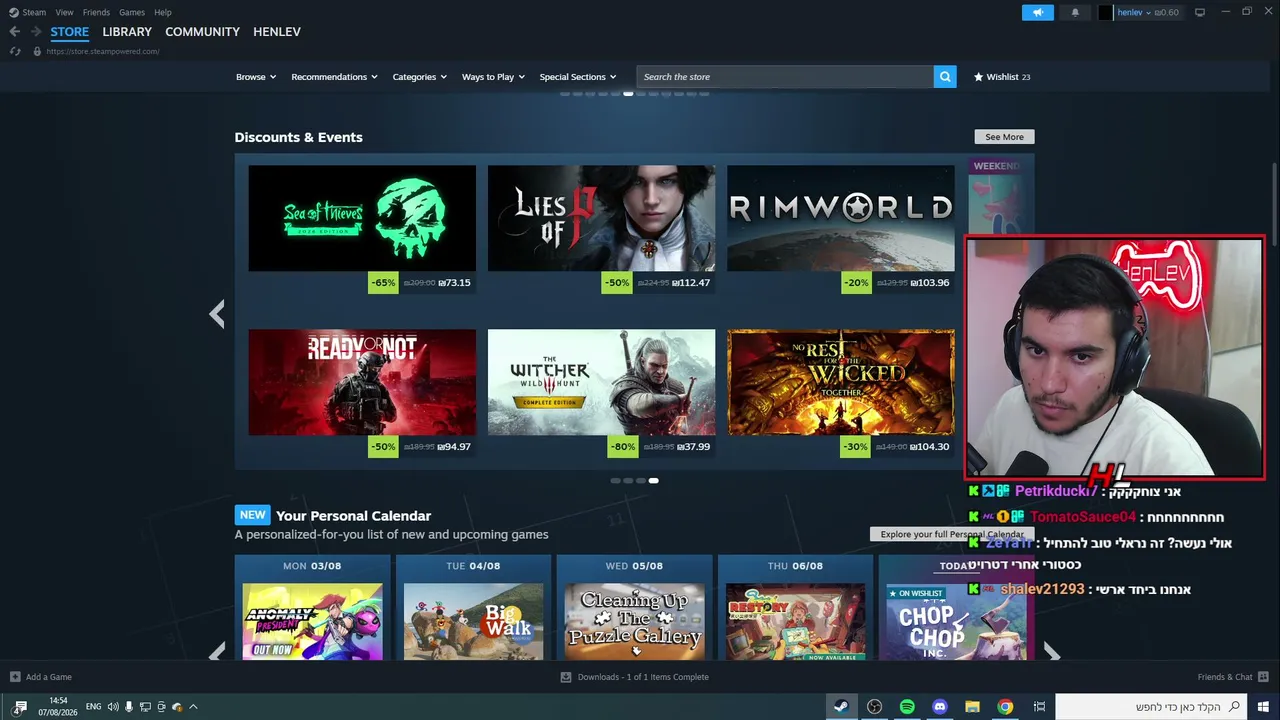Open the Friends & Chat icon

pyautogui.click(x=1264, y=677)
